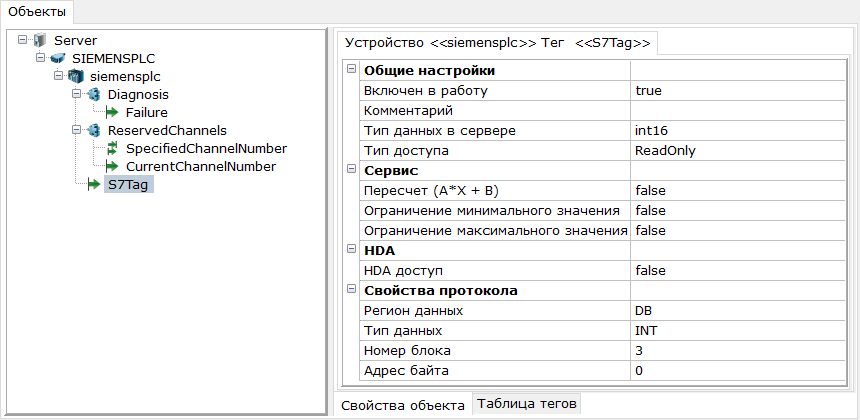Click the HDA доступ property name

[403, 271]
